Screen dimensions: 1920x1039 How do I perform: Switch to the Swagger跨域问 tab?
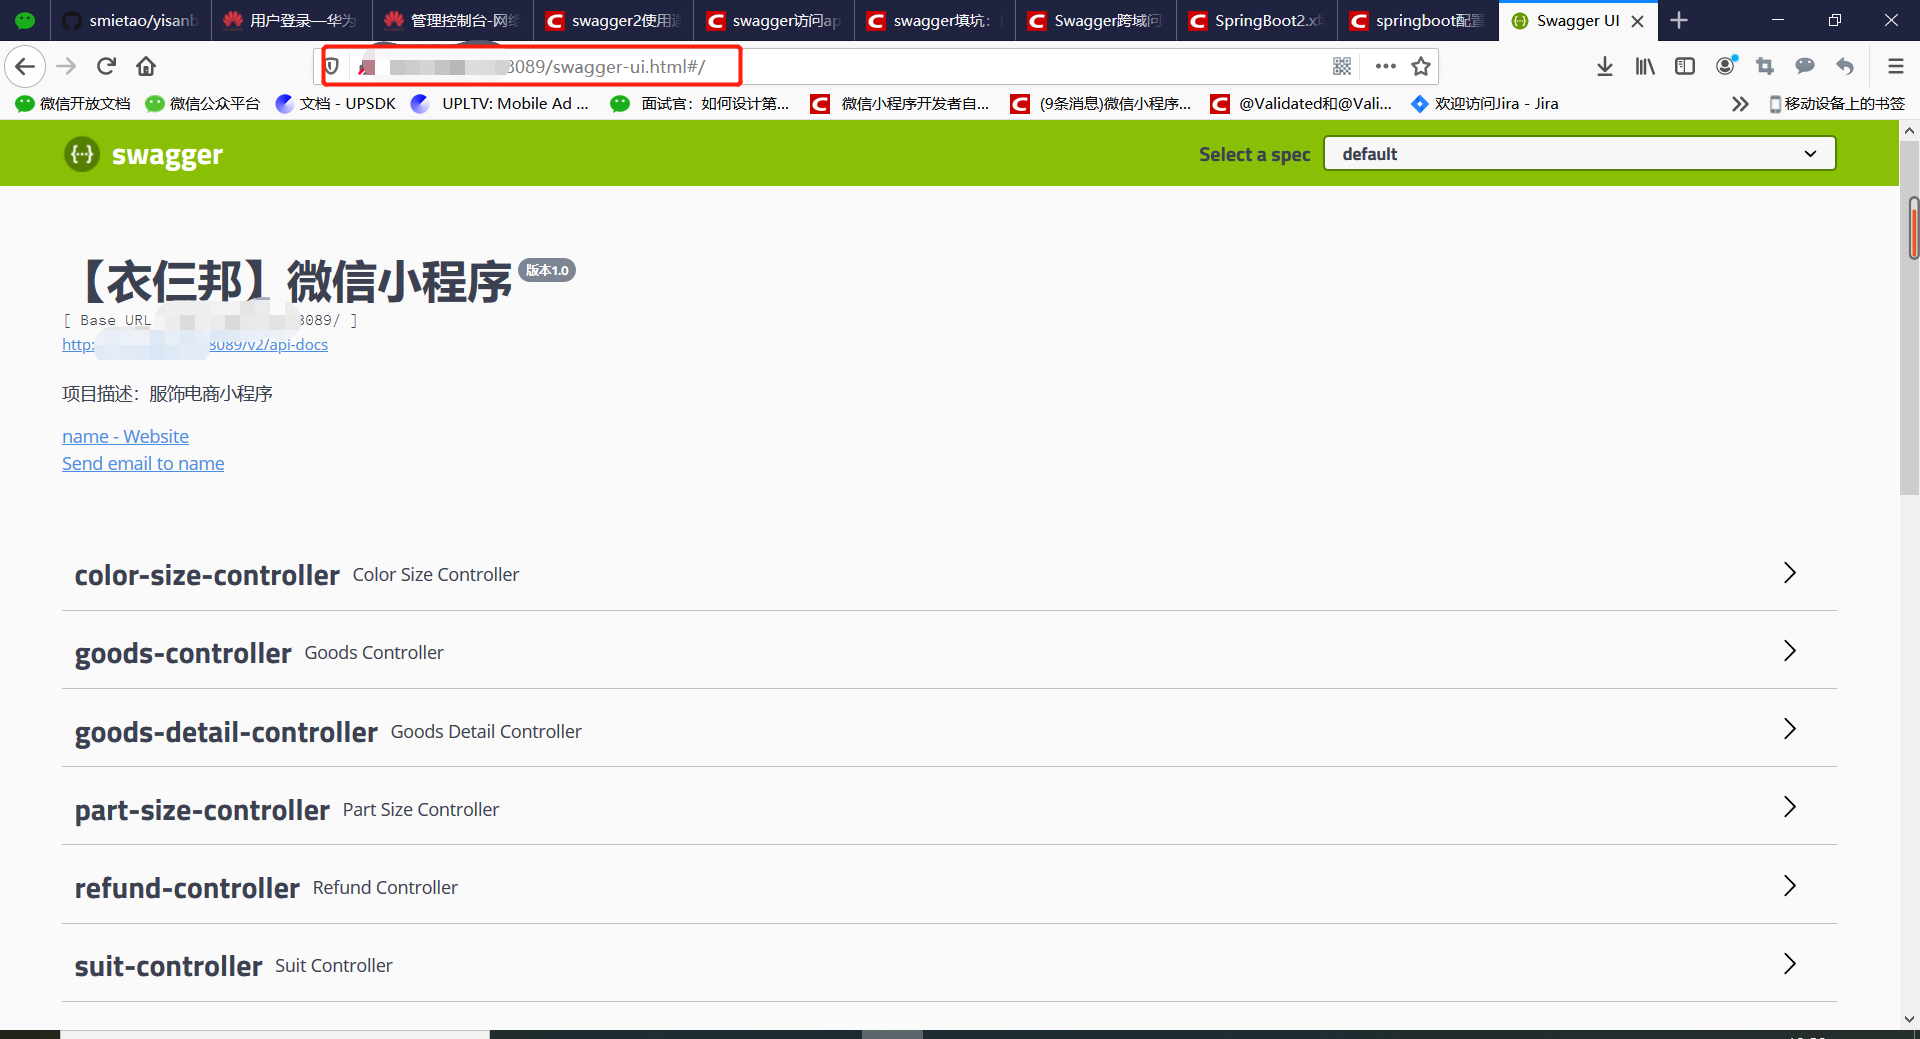[x=1096, y=20]
